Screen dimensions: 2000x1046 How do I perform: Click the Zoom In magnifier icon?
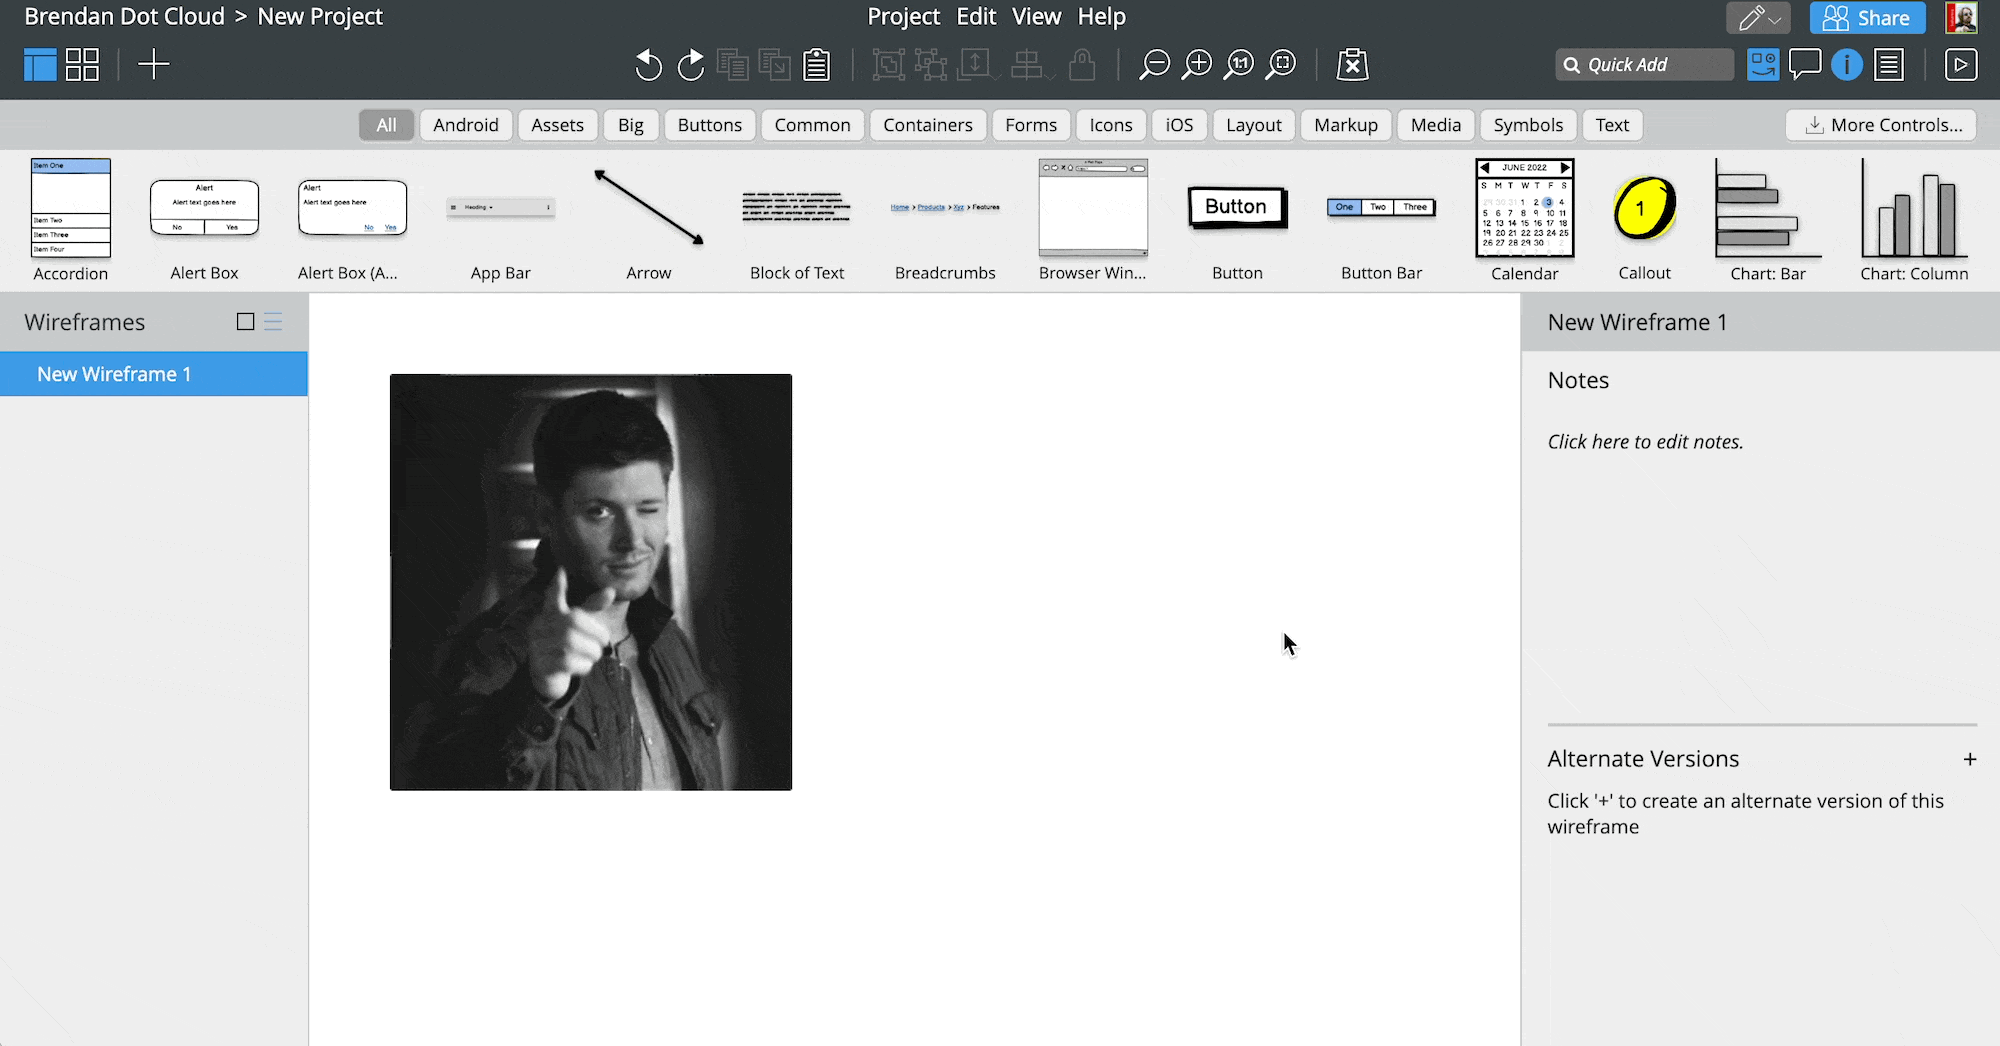pos(1196,65)
